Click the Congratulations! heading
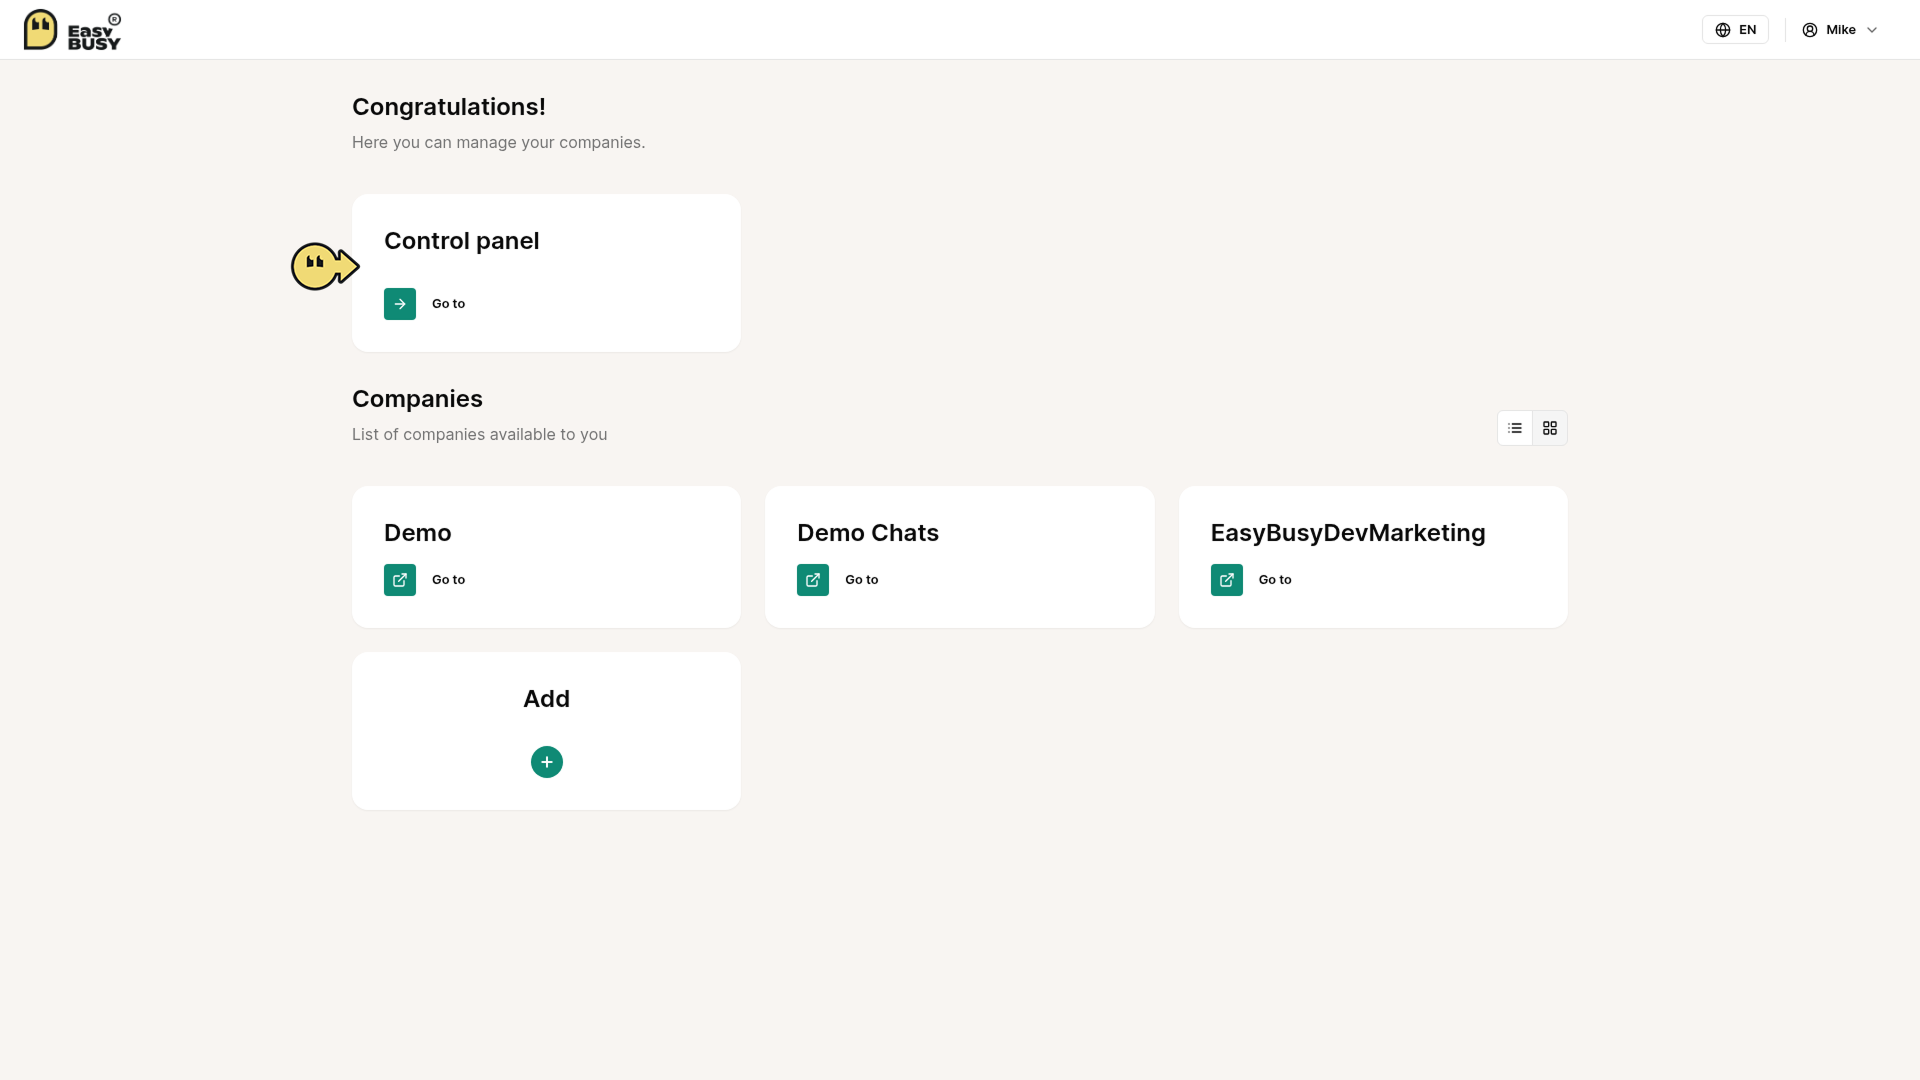 point(449,107)
